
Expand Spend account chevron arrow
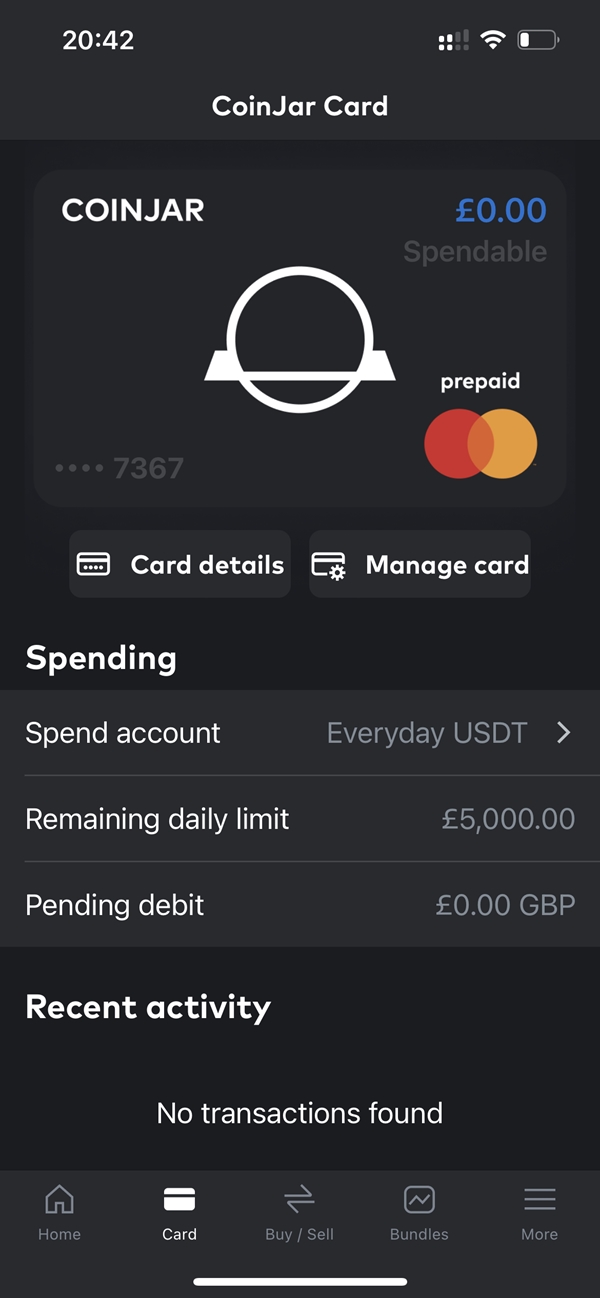click(564, 733)
